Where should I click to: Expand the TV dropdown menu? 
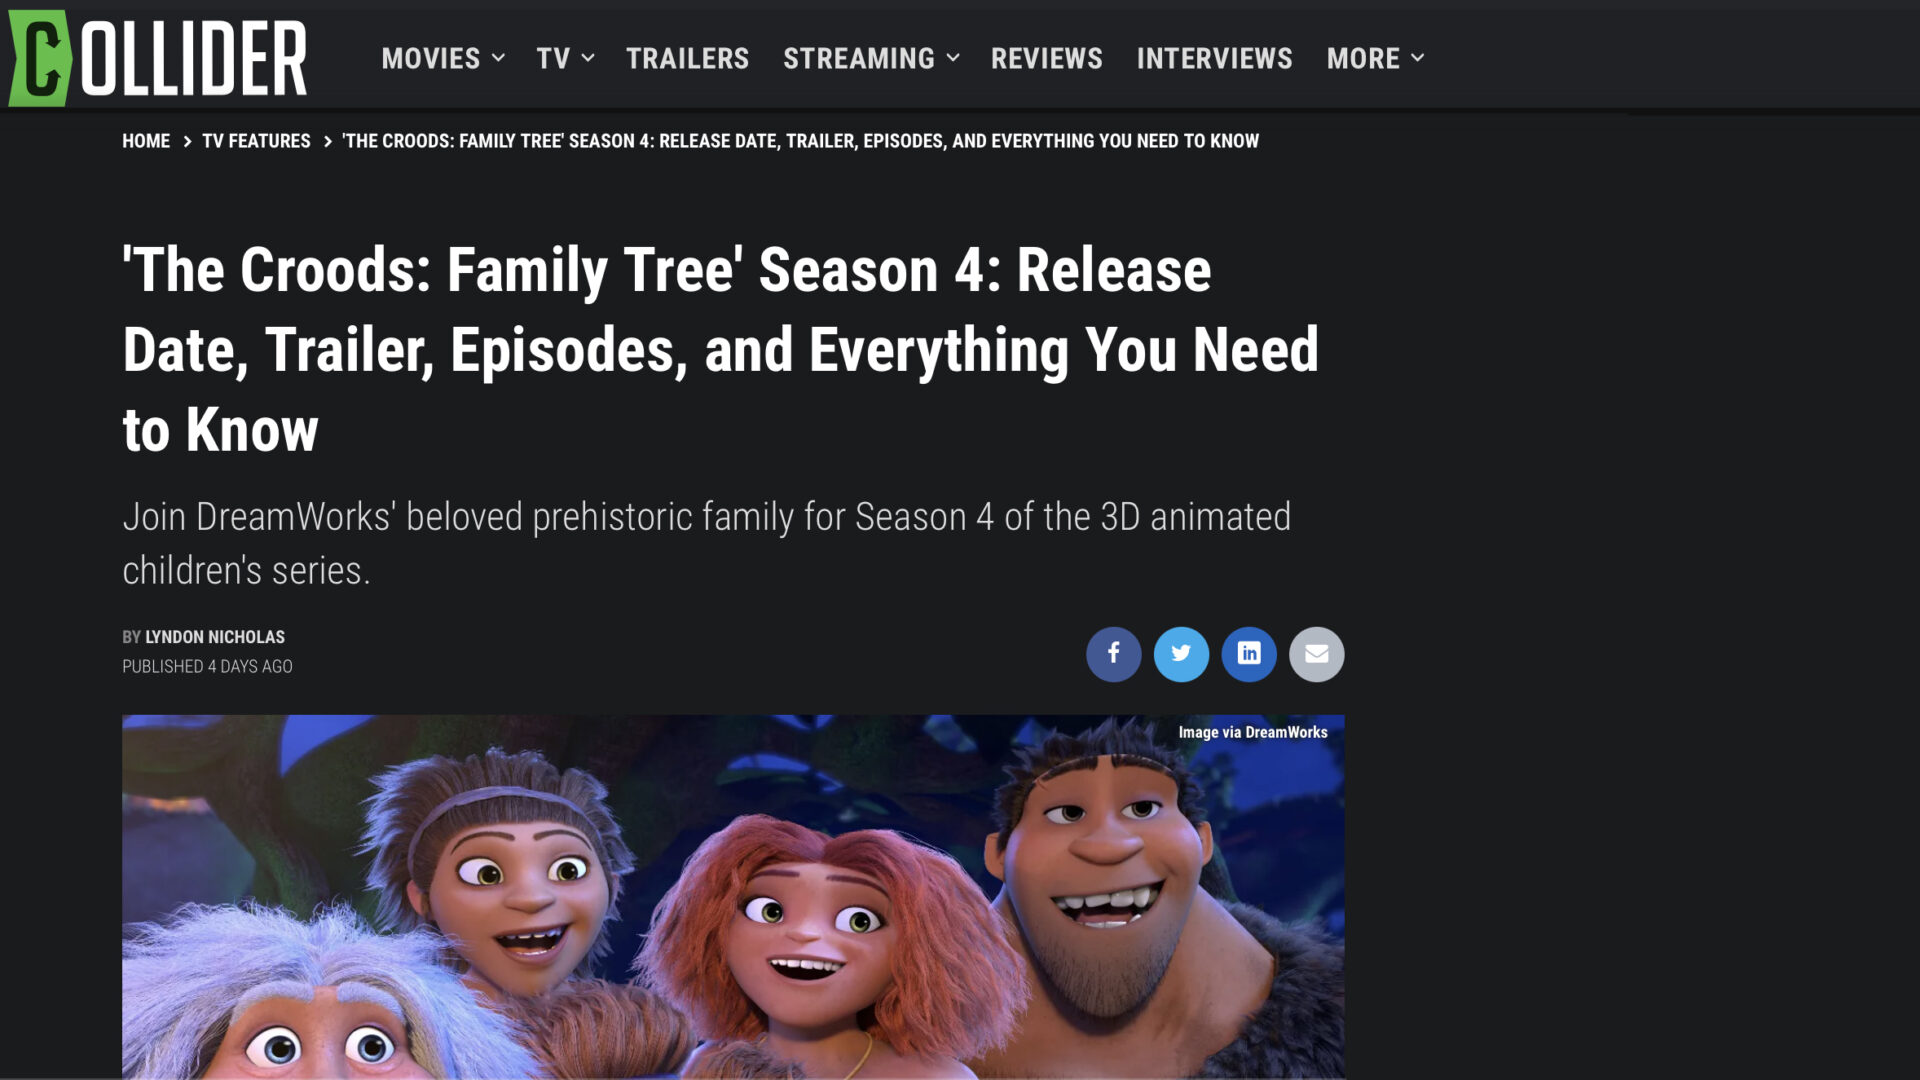565,58
